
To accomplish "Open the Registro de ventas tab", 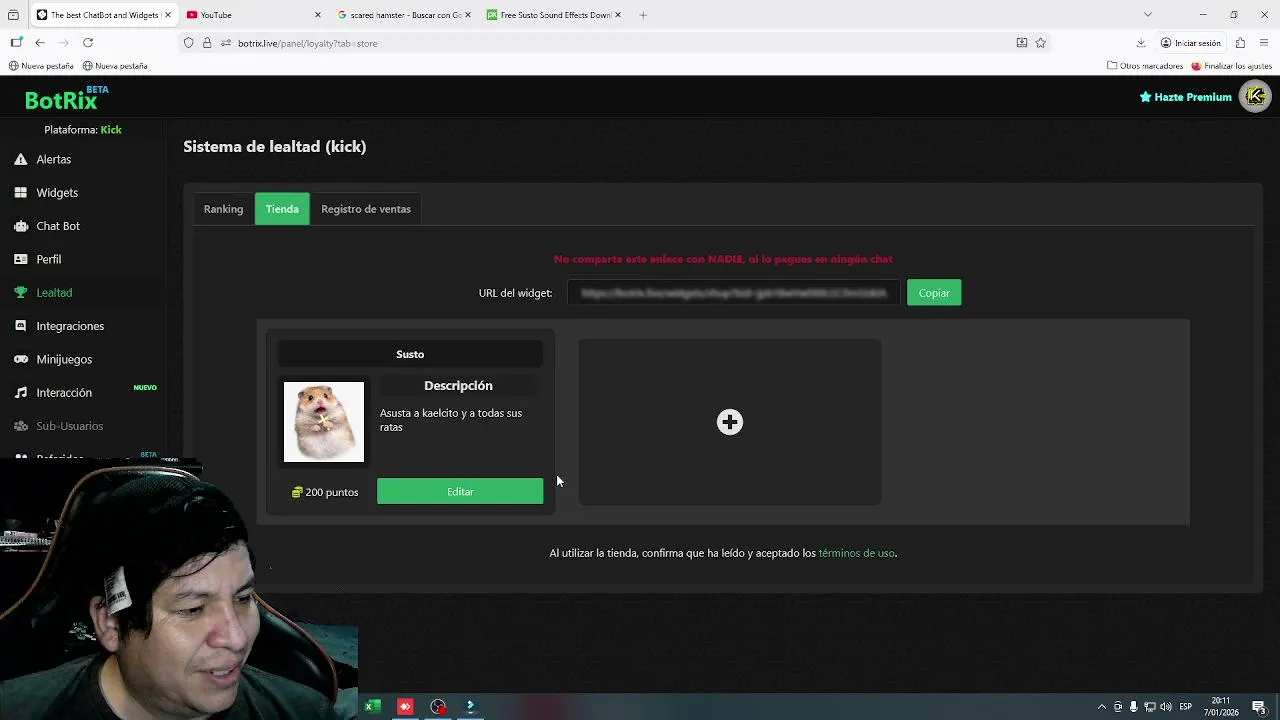I will [x=366, y=209].
